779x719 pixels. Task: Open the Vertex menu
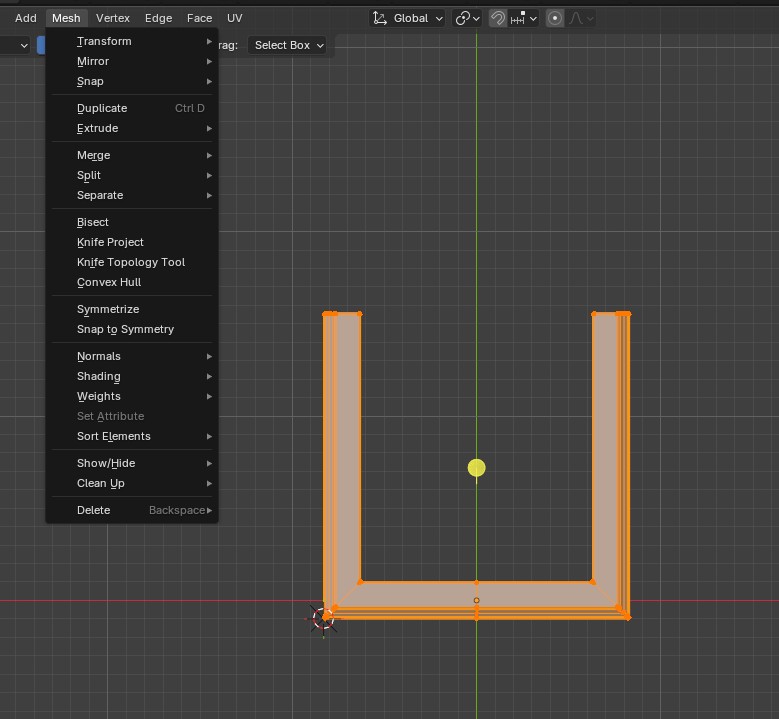coord(113,18)
